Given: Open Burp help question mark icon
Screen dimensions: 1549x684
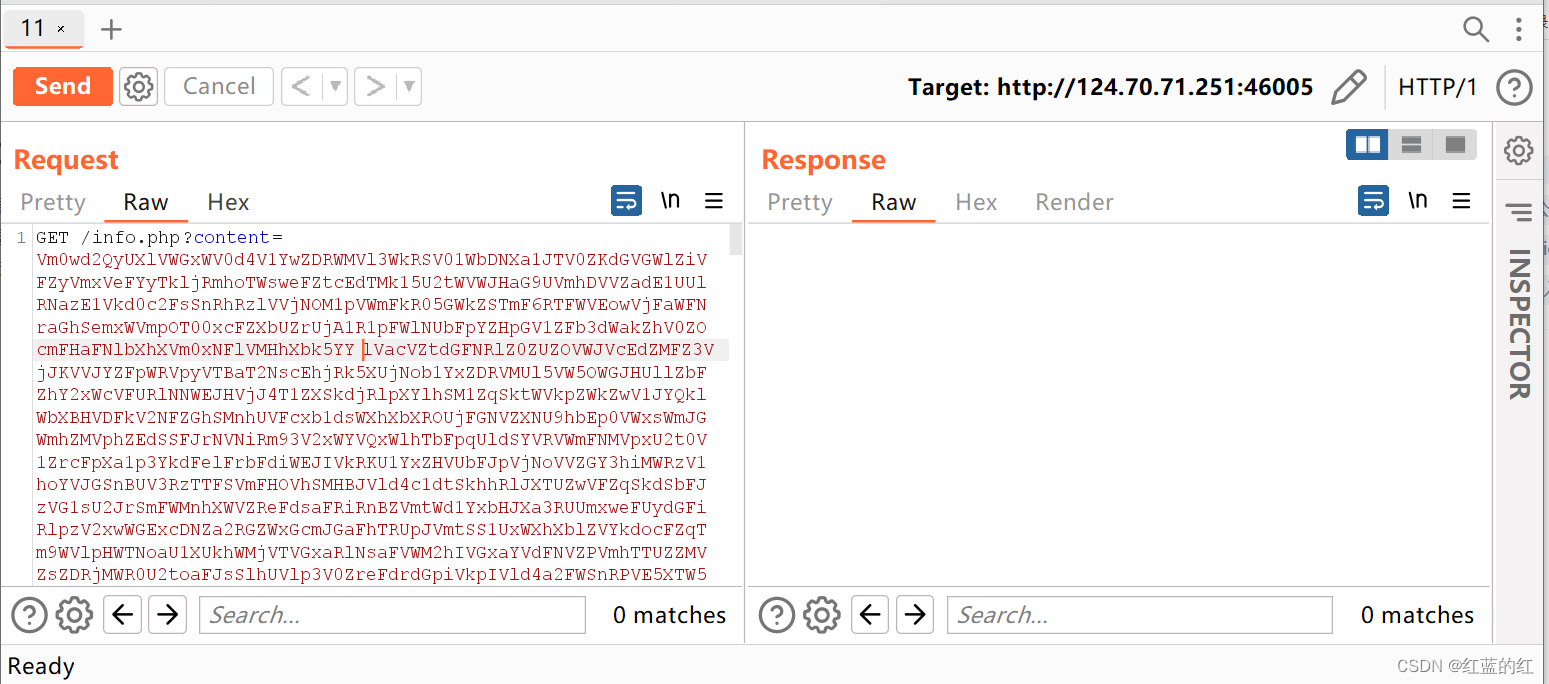Looking at the screenshot, I should (x=1514, y=87).
